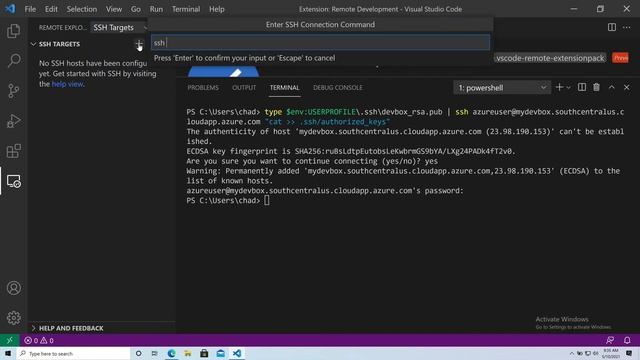Click the feedback icon in status bar
This screenshot has height=360, width=640.
pos(610,340)
